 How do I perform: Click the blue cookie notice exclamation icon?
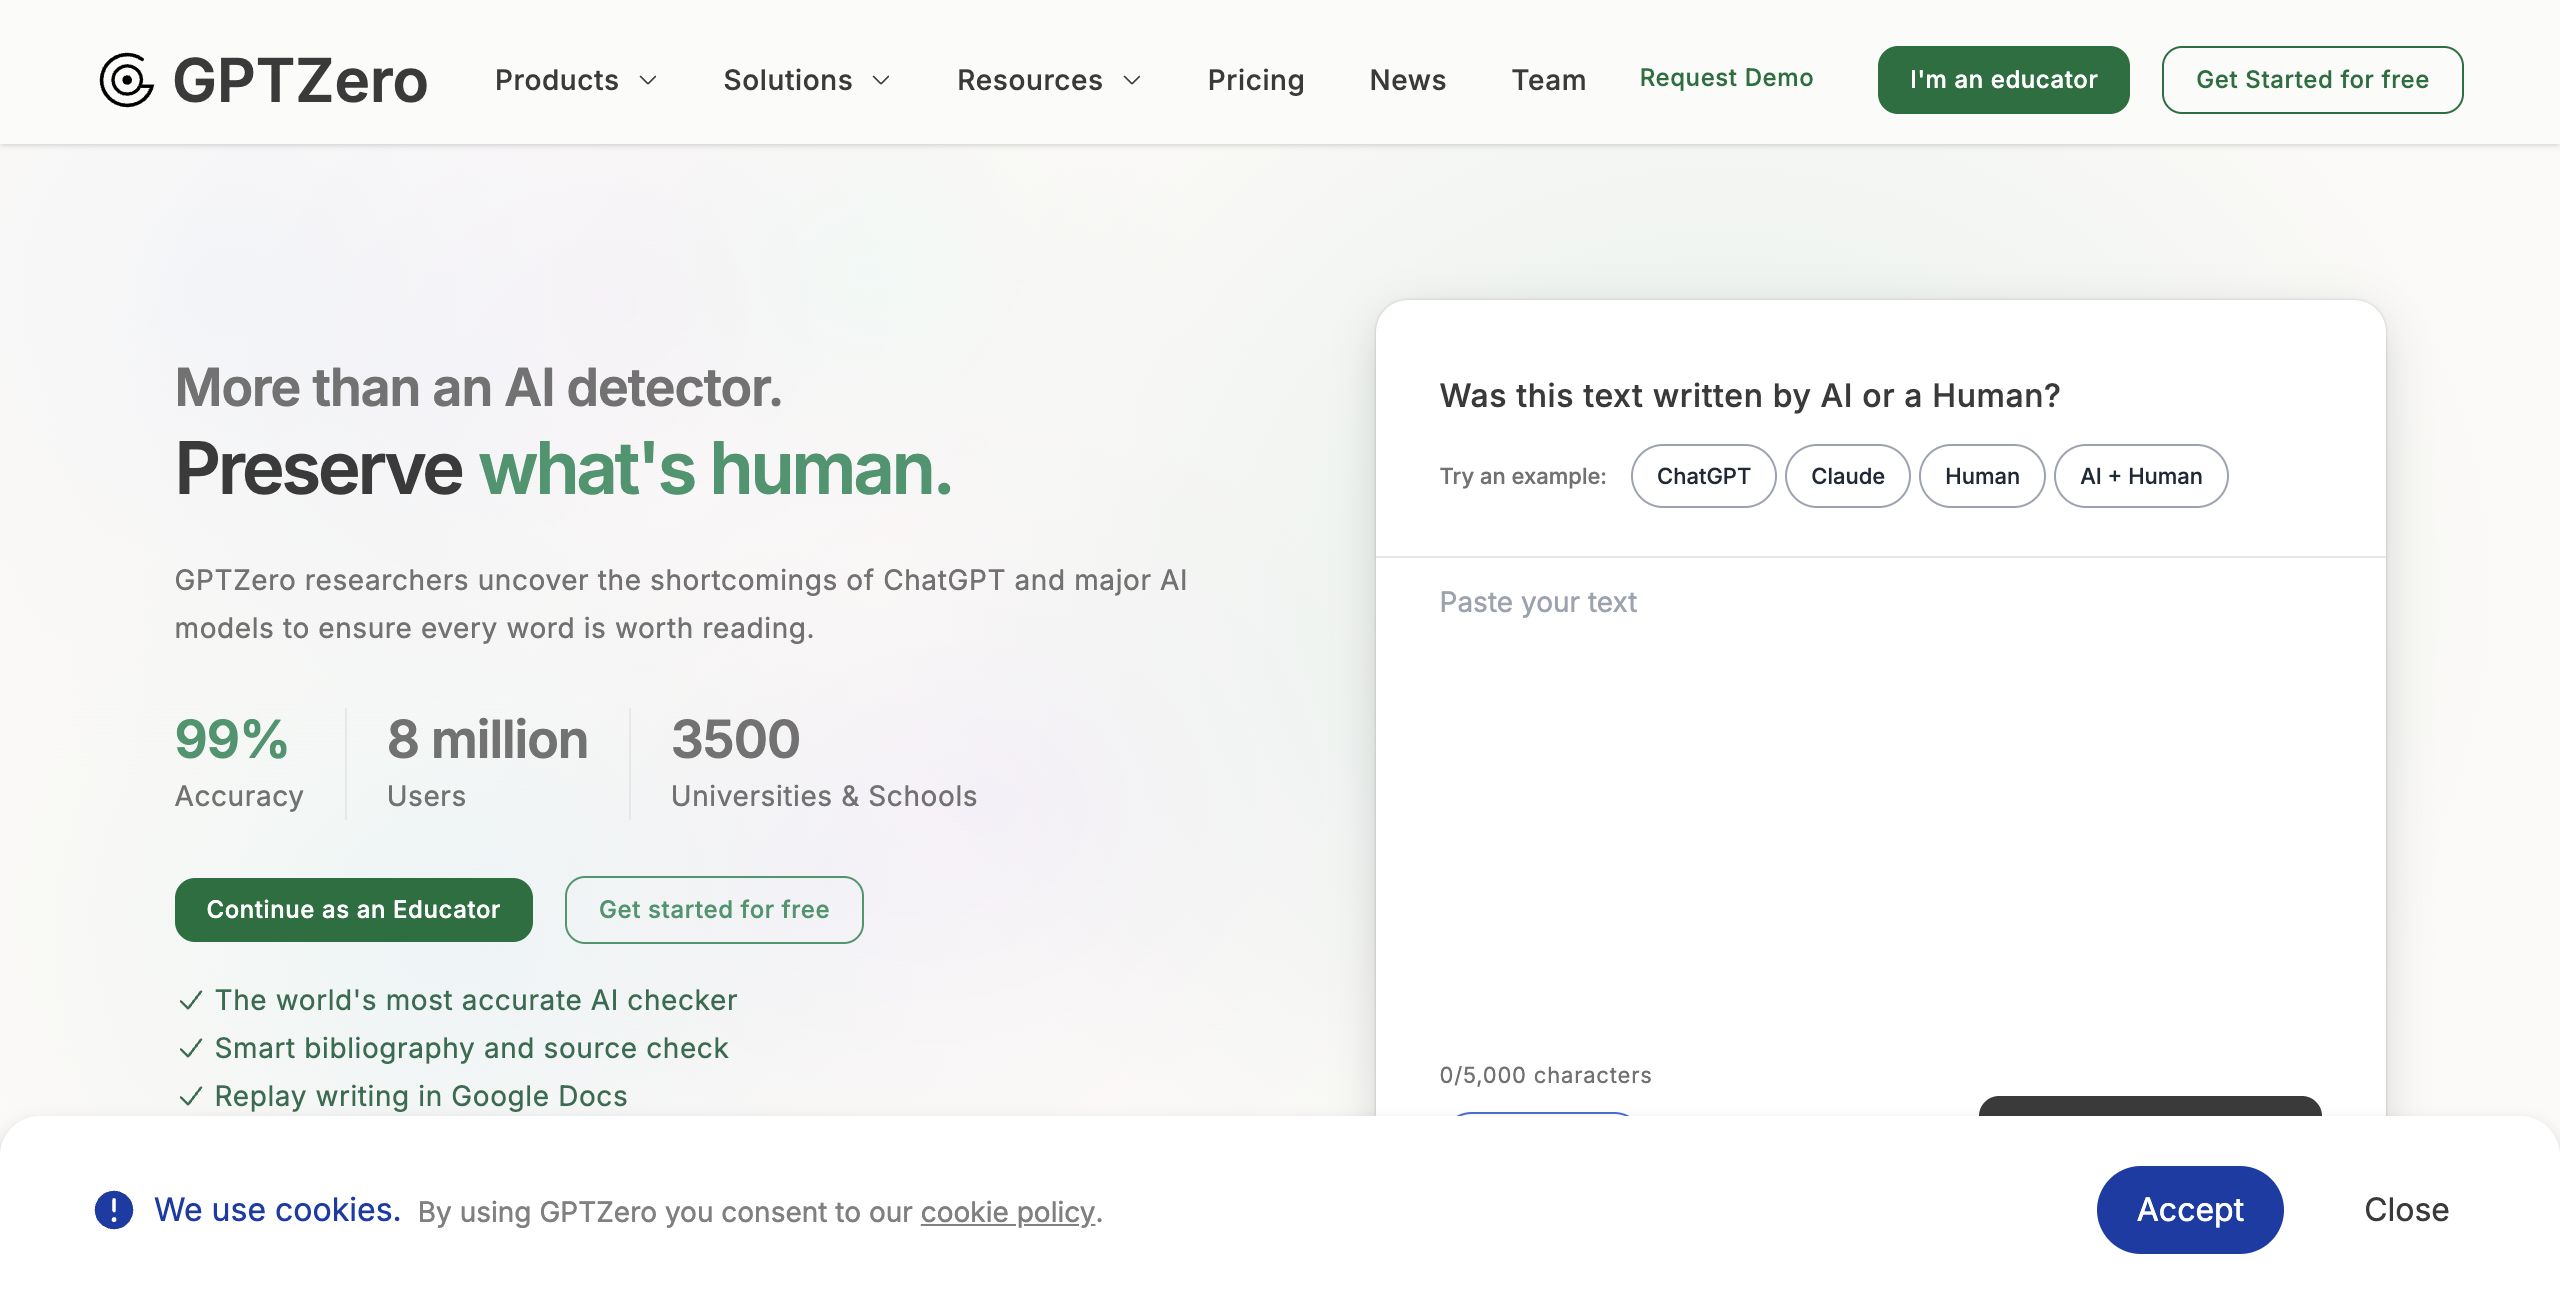click(x=114, y=1210)
